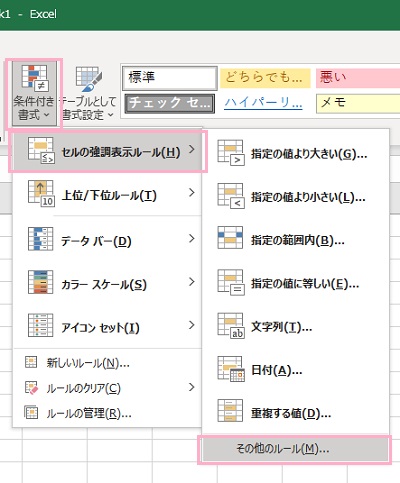Screen dimensions: 400x483
Task: Expand the セルの強調表示ルール submenu arrow
Action: 191,149
